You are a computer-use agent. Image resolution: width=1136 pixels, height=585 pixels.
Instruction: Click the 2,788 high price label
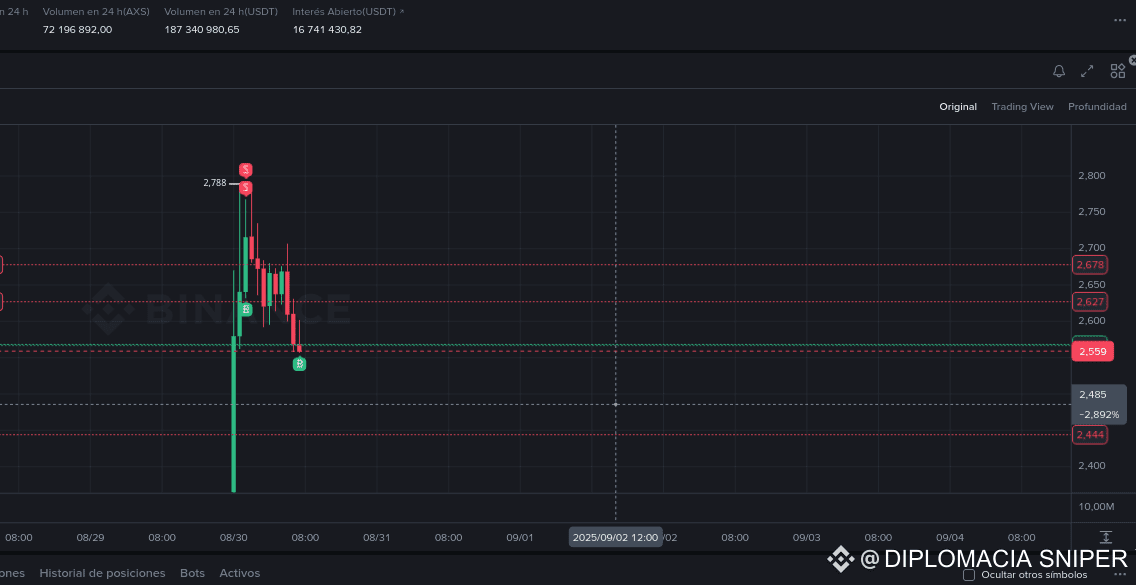point(214,183)
